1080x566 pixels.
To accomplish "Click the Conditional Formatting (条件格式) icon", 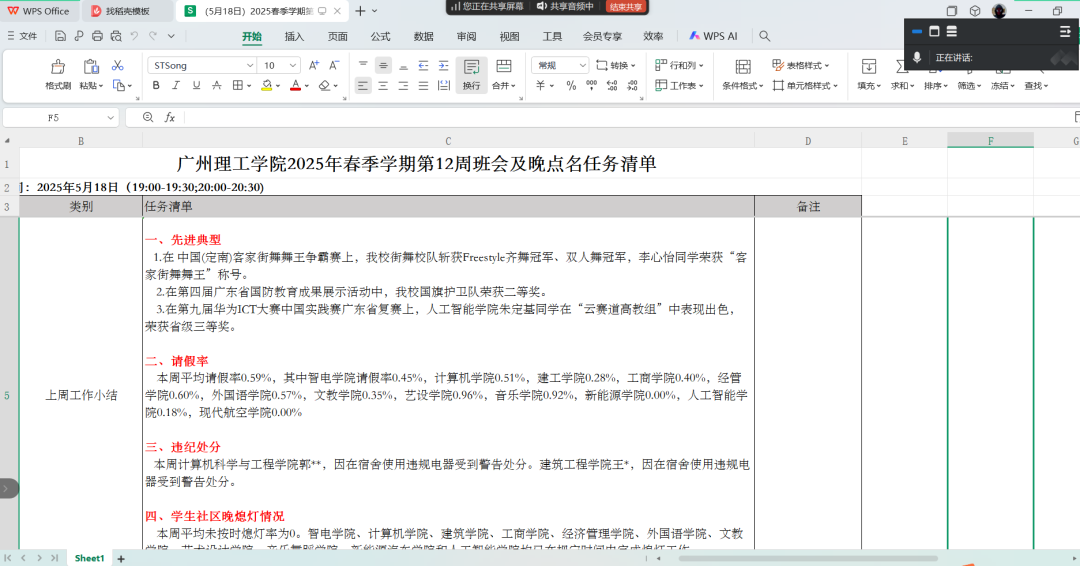I will click(742, 67).
